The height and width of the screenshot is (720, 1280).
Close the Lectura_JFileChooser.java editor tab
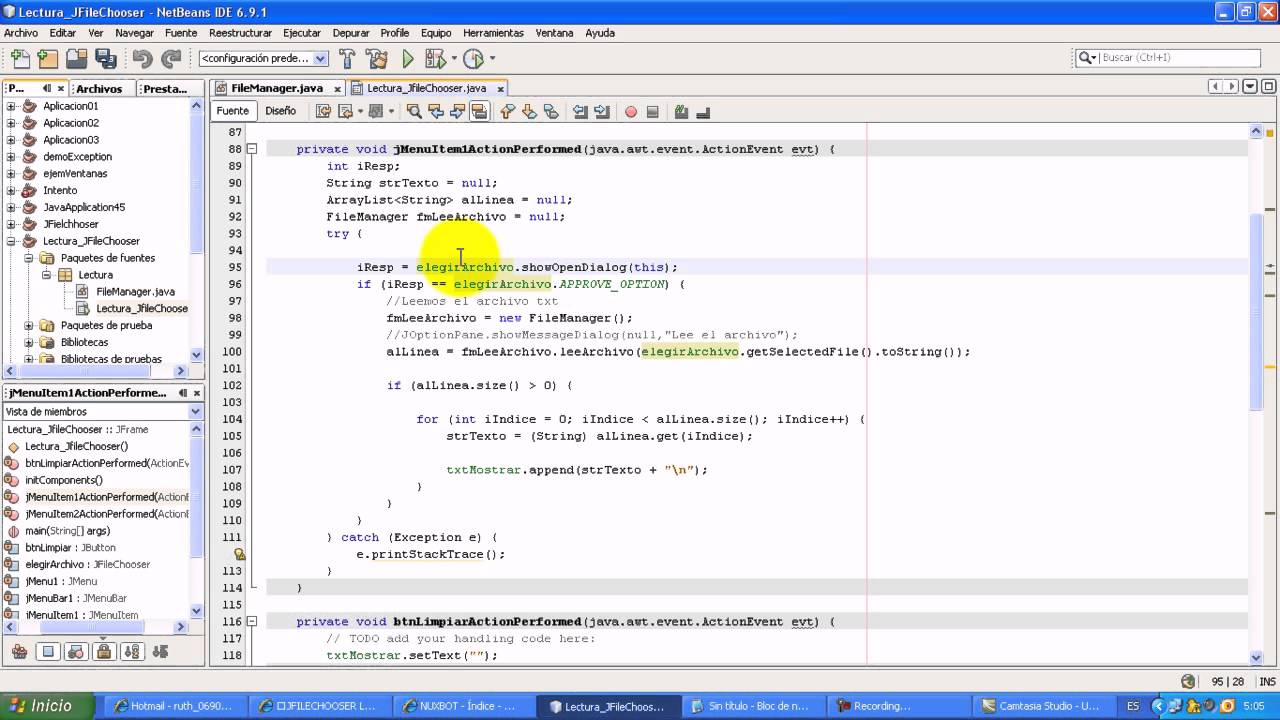(500, 89)
